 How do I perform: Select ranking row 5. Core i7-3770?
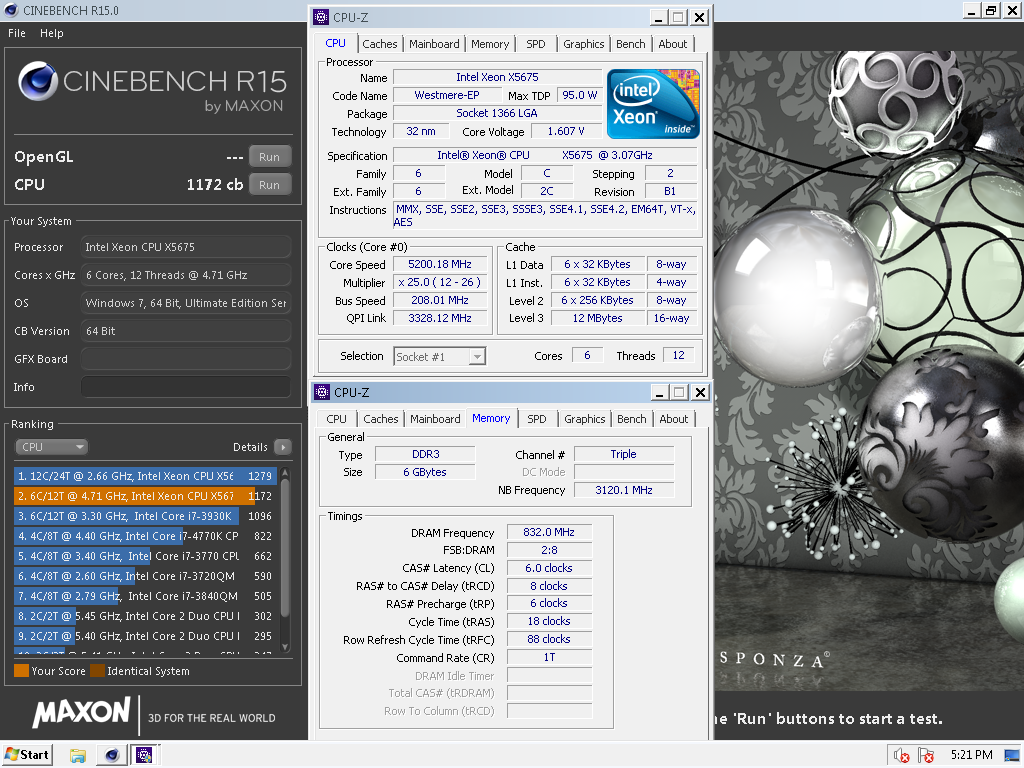point(145,556)
